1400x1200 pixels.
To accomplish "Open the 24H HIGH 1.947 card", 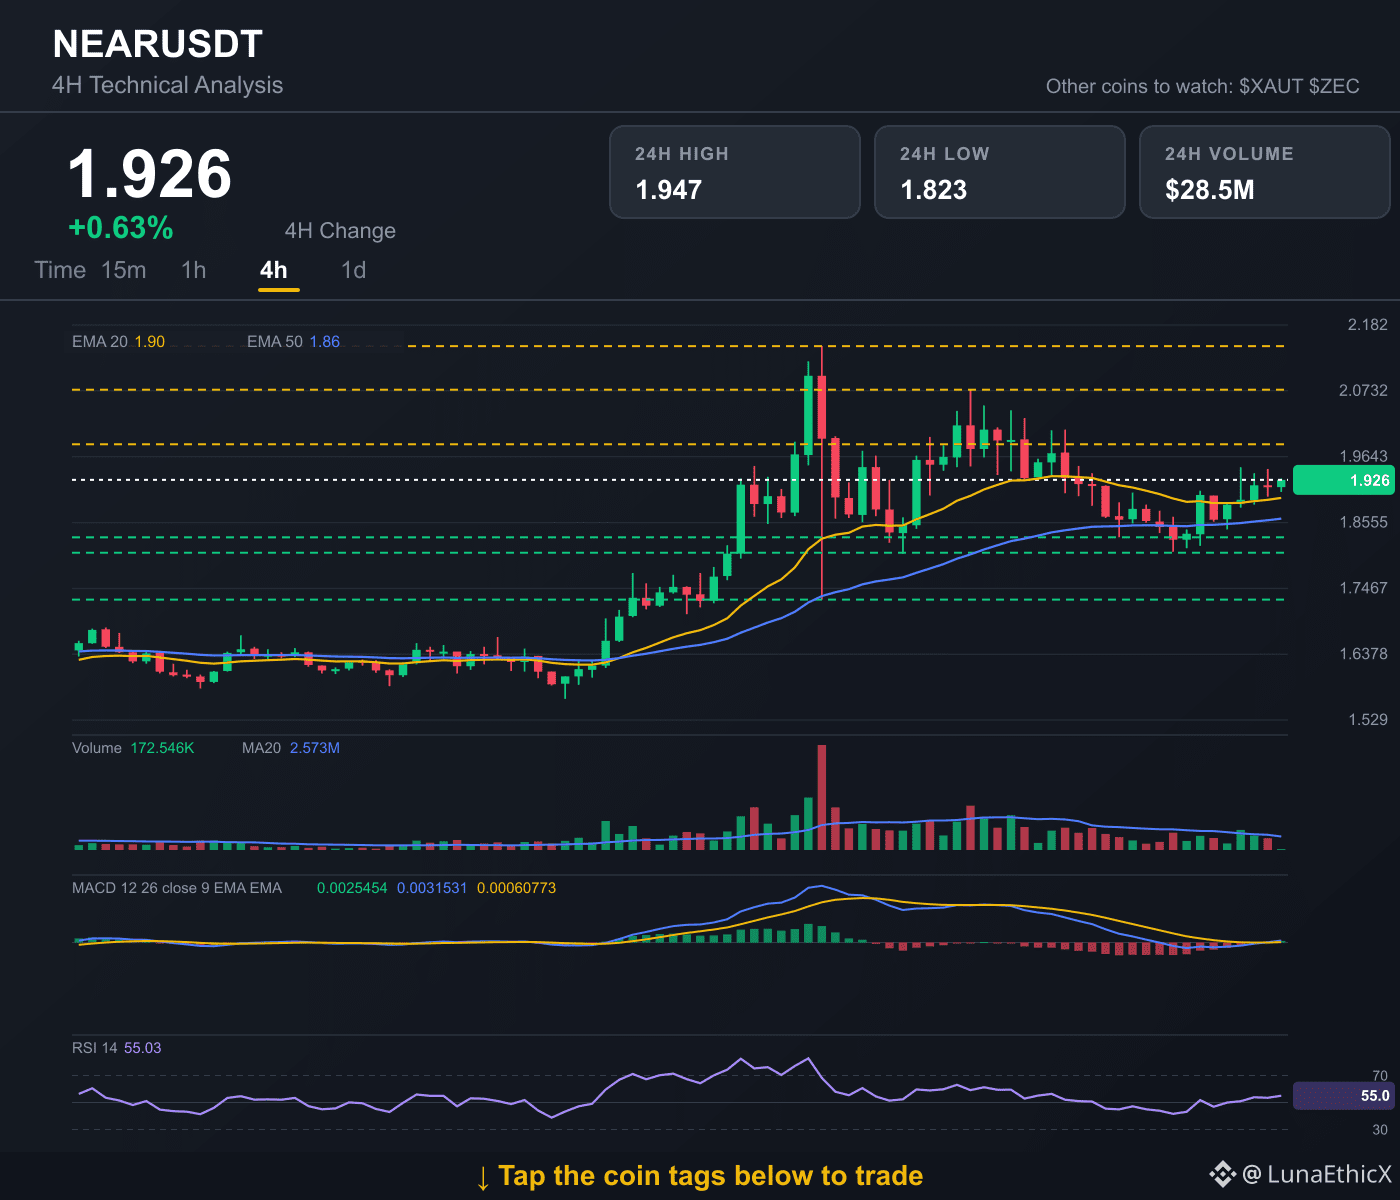I will [x=735, y=172].
